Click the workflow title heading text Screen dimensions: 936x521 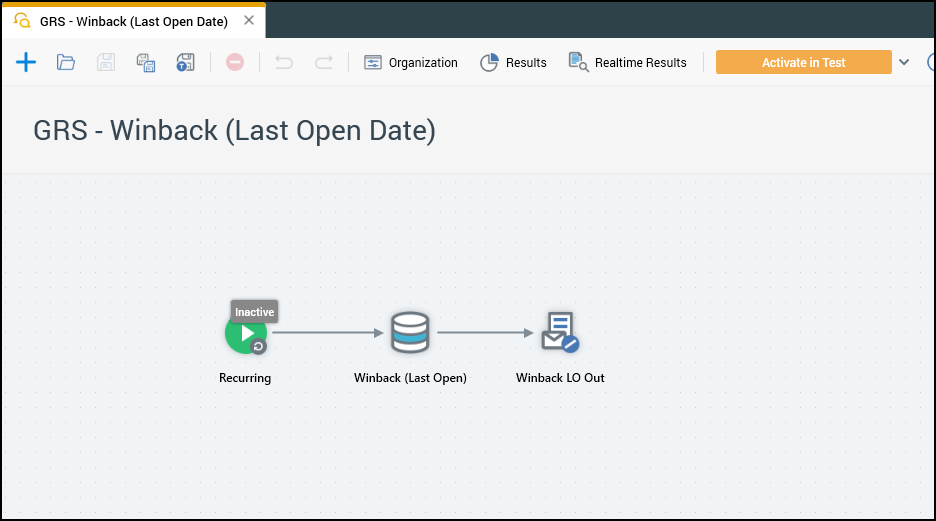pos(235,131)
